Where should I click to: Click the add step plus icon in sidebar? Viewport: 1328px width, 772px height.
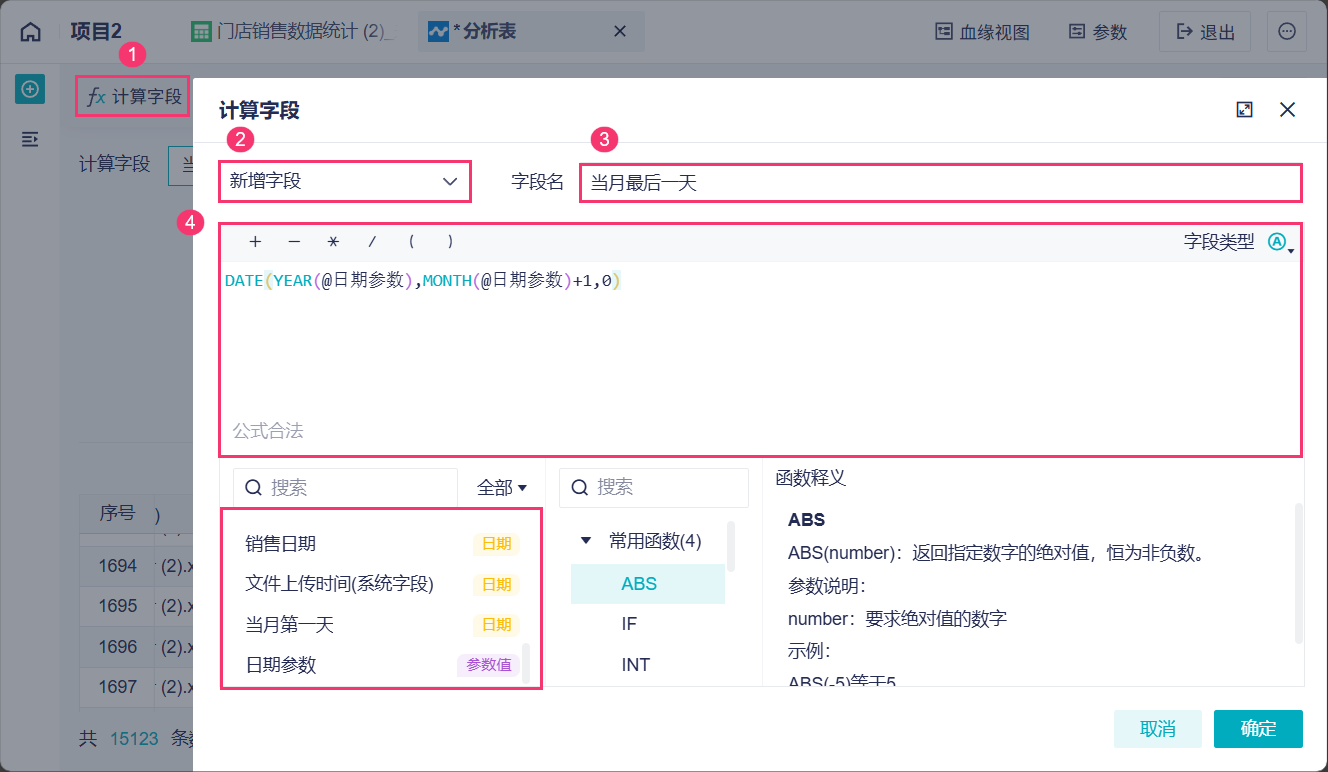(30, 89)
